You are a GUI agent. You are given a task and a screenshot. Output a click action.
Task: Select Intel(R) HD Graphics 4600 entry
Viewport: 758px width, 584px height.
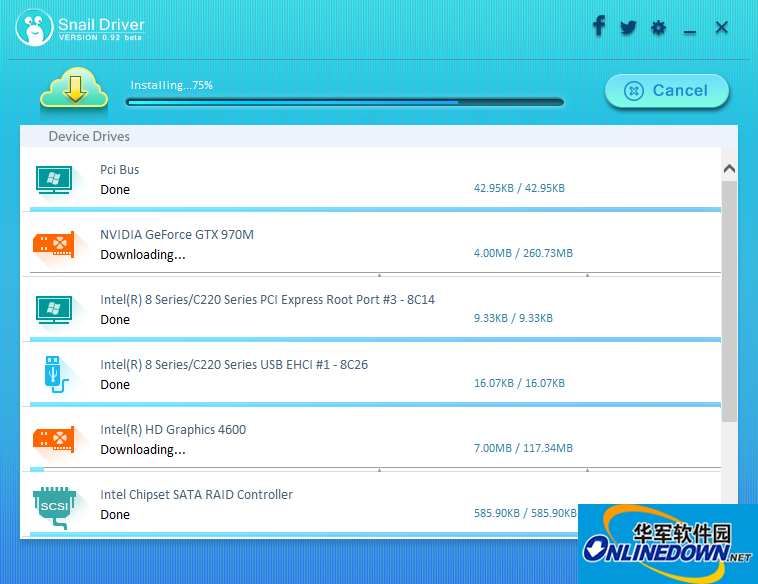[x=173, y=429]
